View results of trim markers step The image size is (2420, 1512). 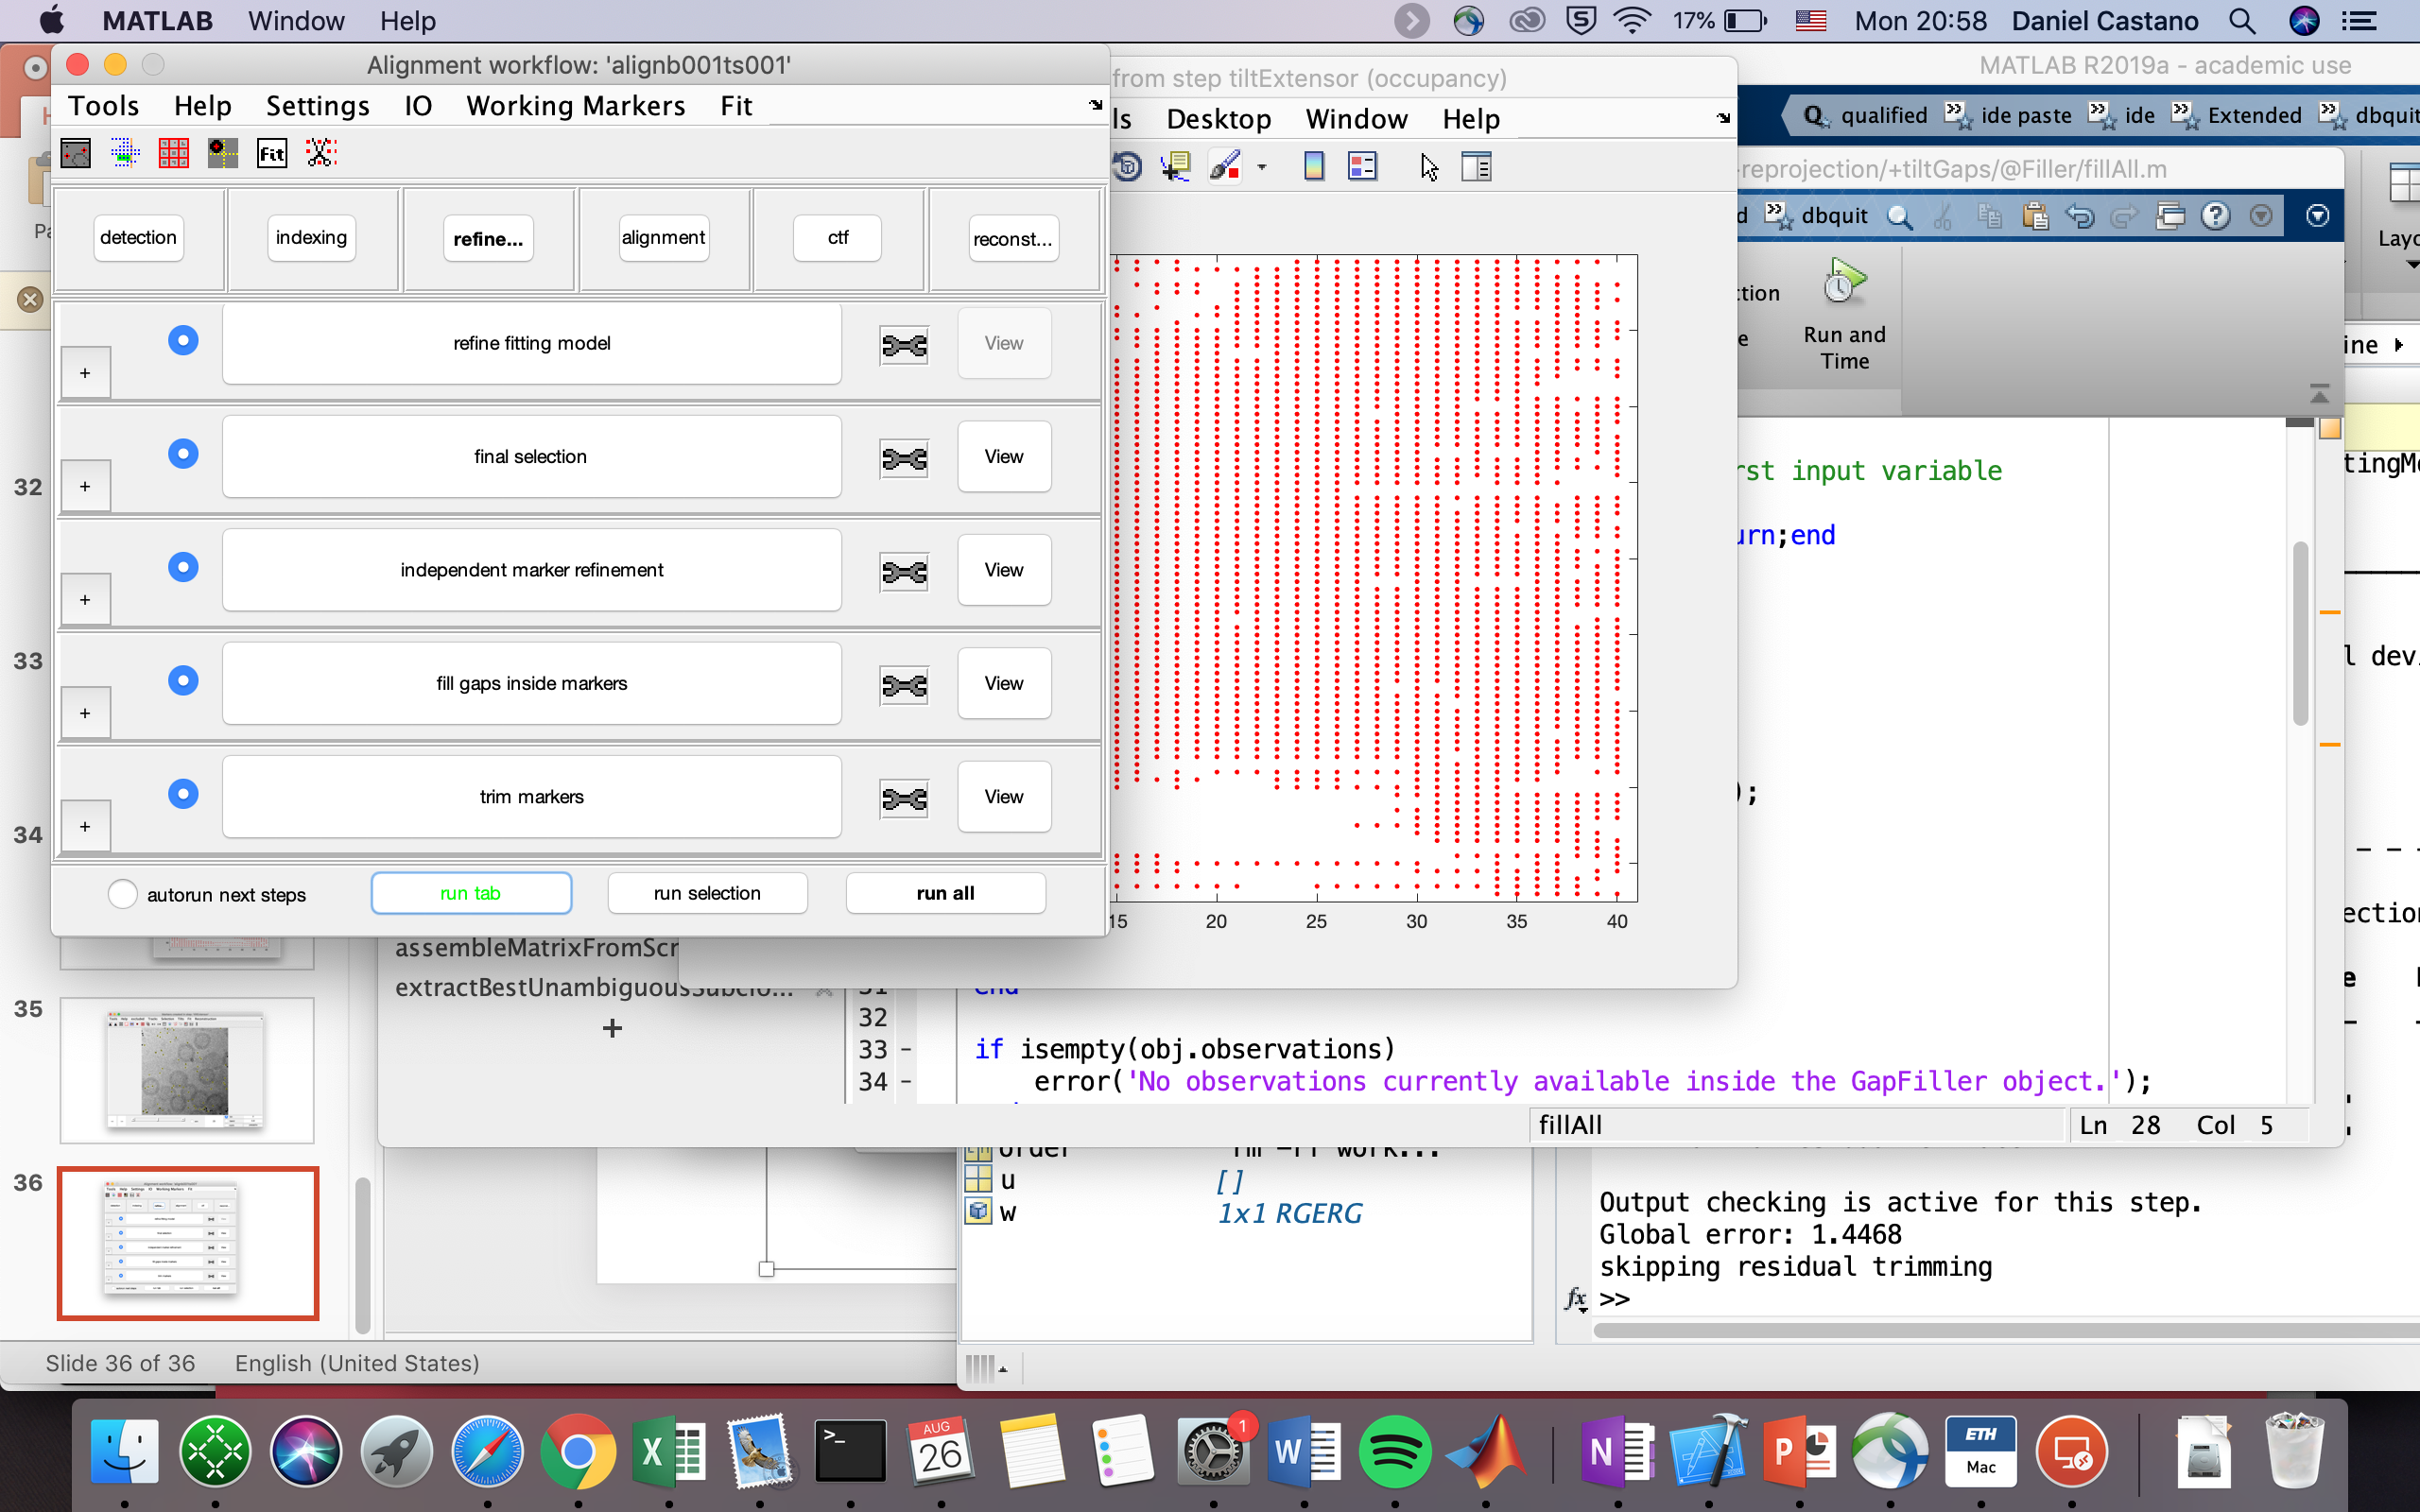[x=1004, y=797]
